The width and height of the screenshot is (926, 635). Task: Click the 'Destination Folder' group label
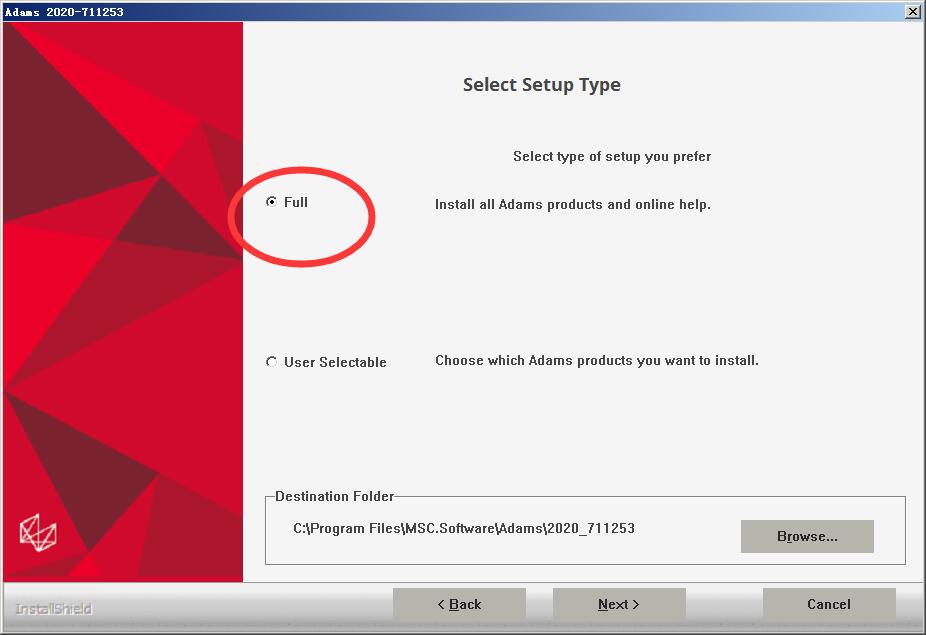tap(334, 496)
